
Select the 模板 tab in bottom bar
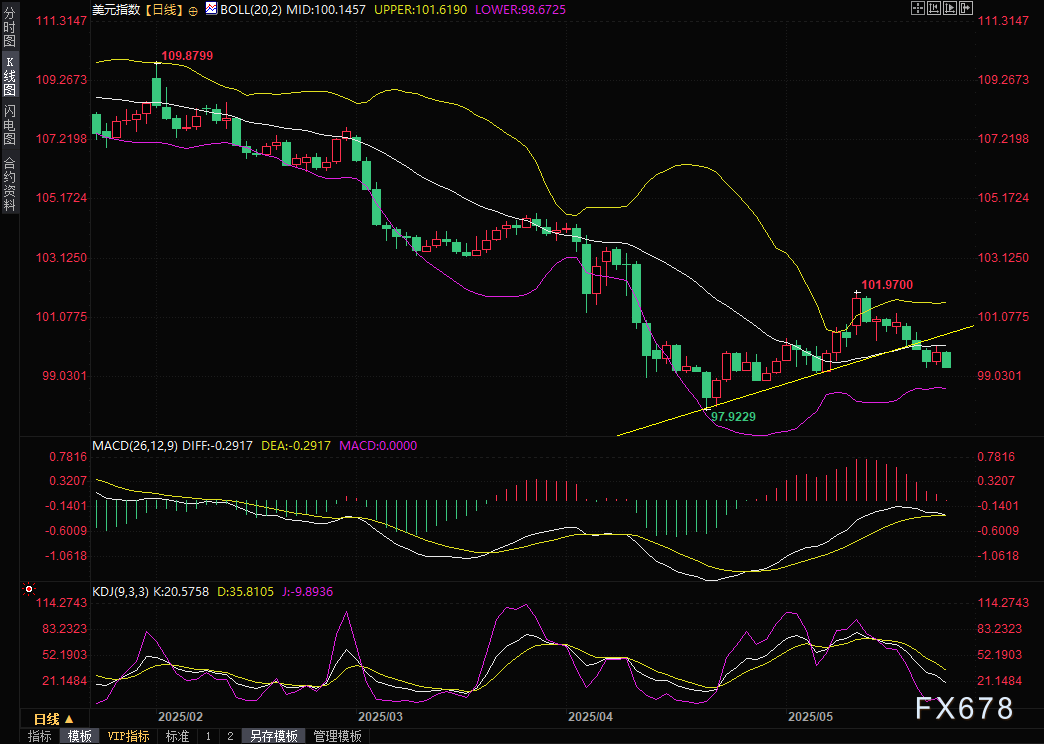point(80,736)
